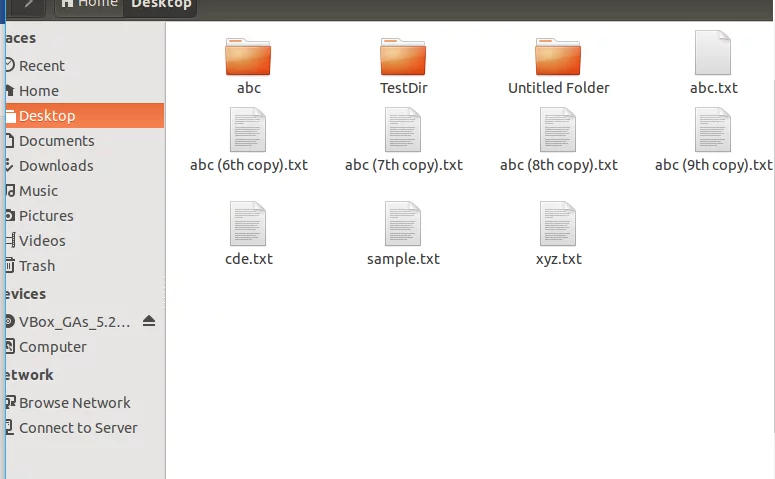Navigate to Home in path bar
This screenshot has width=775, height=479.
click(88, 5)
